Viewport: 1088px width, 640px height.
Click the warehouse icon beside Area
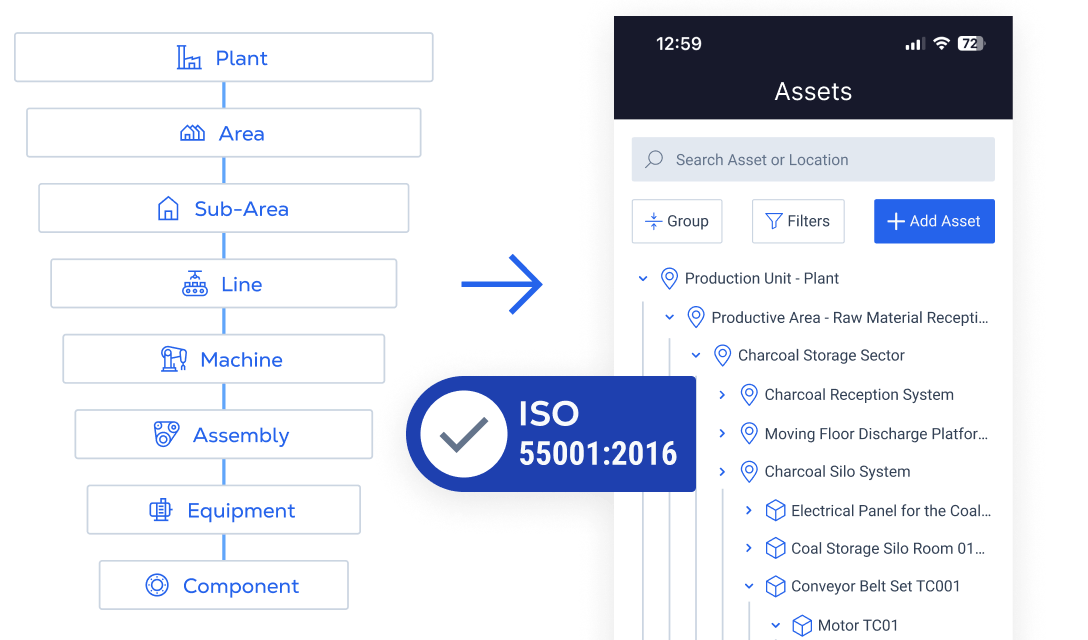[192, 133]
